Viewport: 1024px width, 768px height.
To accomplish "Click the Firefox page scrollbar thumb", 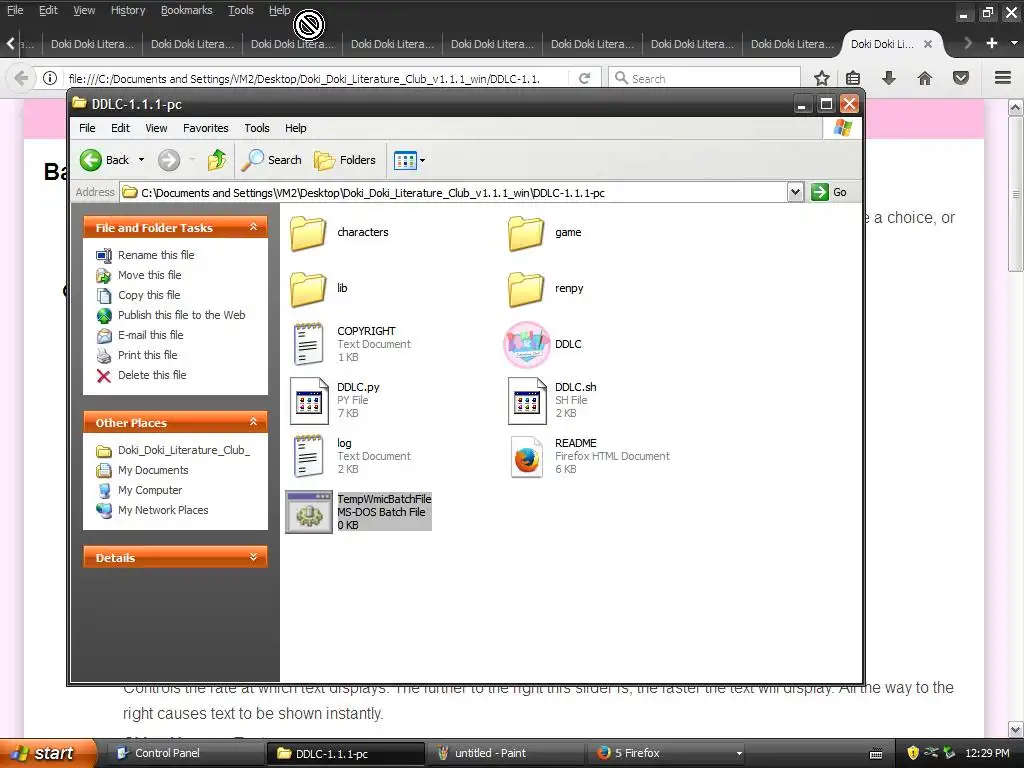I will click(x=1016, y=194).
